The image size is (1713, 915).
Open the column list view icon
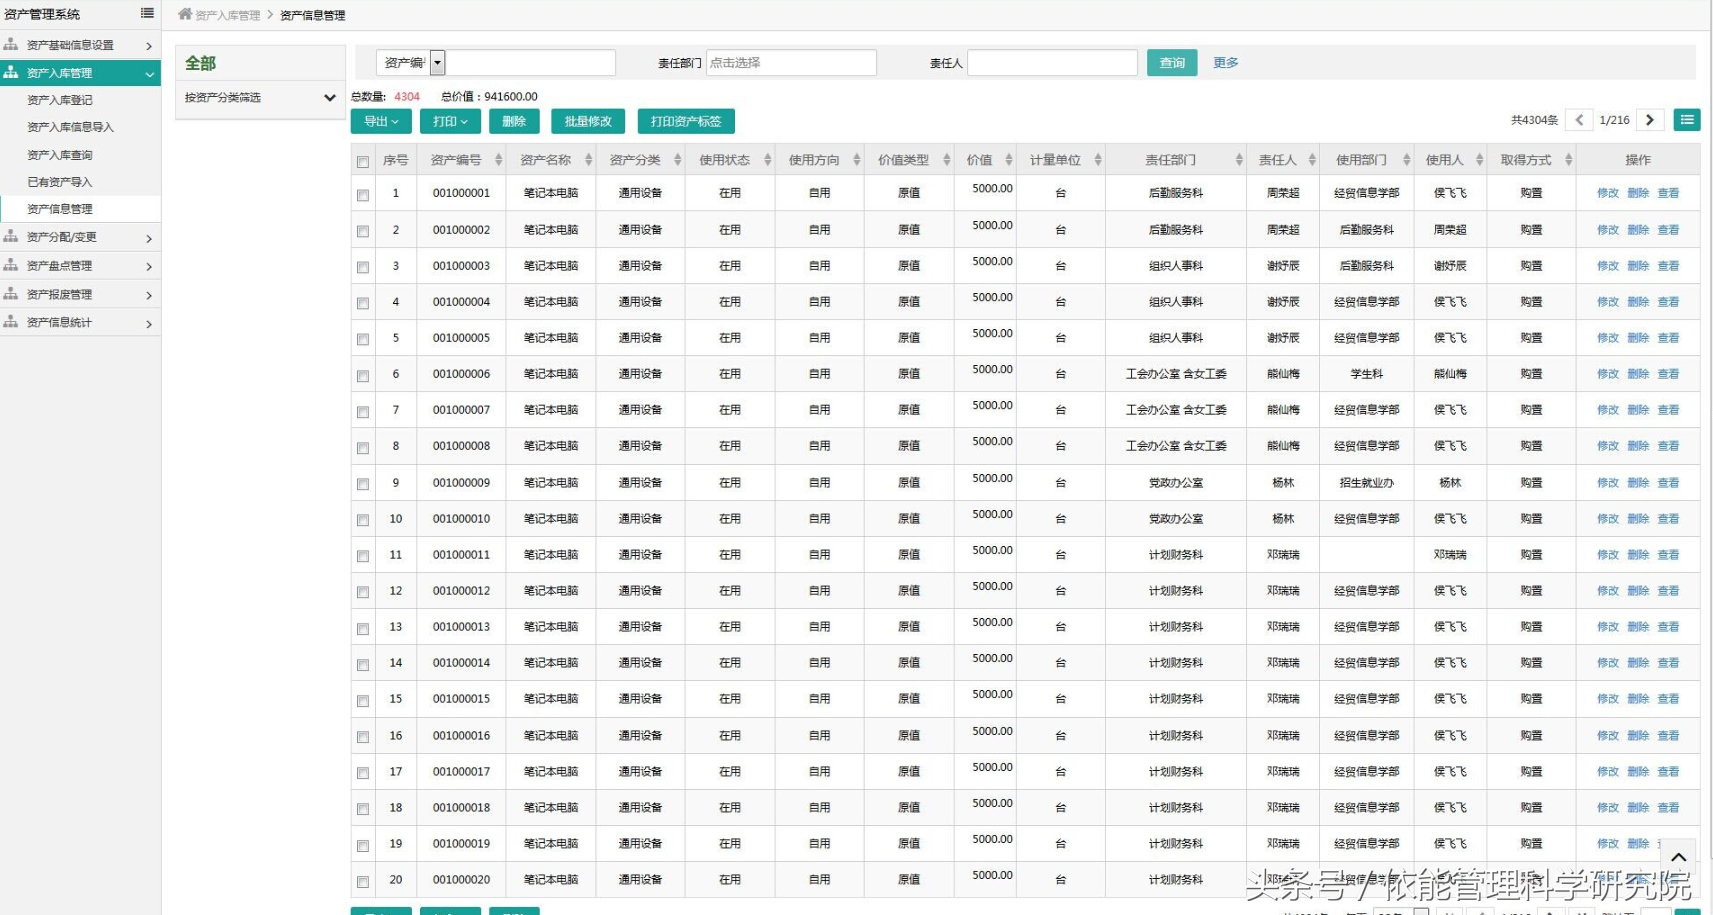pyautogui.click(x=1687, y=120)
